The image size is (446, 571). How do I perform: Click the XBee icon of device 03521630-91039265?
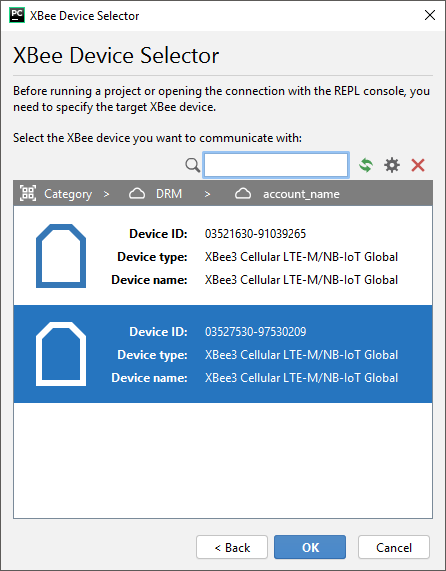61,256
